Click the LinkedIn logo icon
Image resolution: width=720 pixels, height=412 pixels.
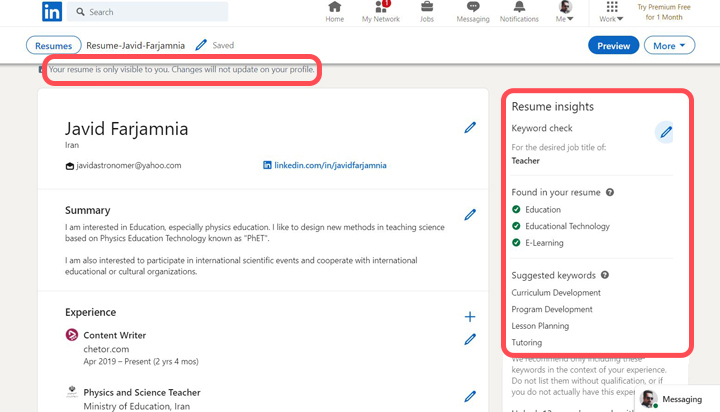click(52, 12)
